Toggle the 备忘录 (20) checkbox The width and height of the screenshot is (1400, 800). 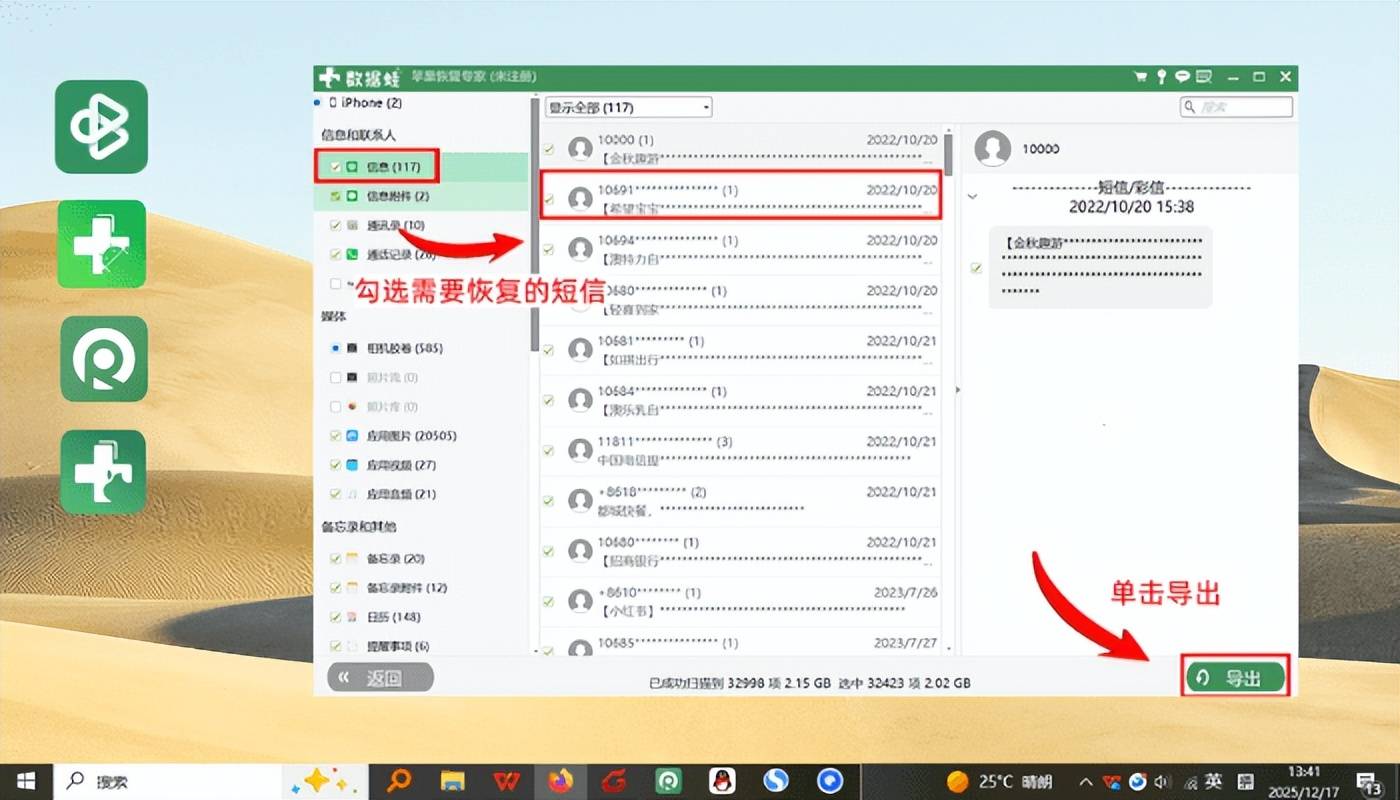[x=335, y=558]
